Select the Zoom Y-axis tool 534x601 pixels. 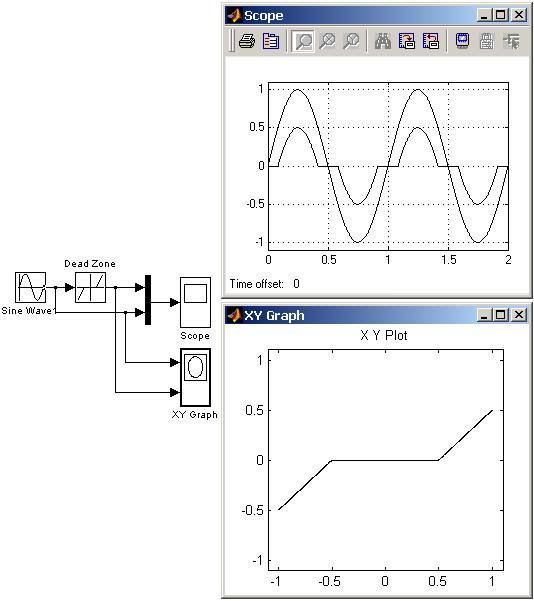click(351, 41)
